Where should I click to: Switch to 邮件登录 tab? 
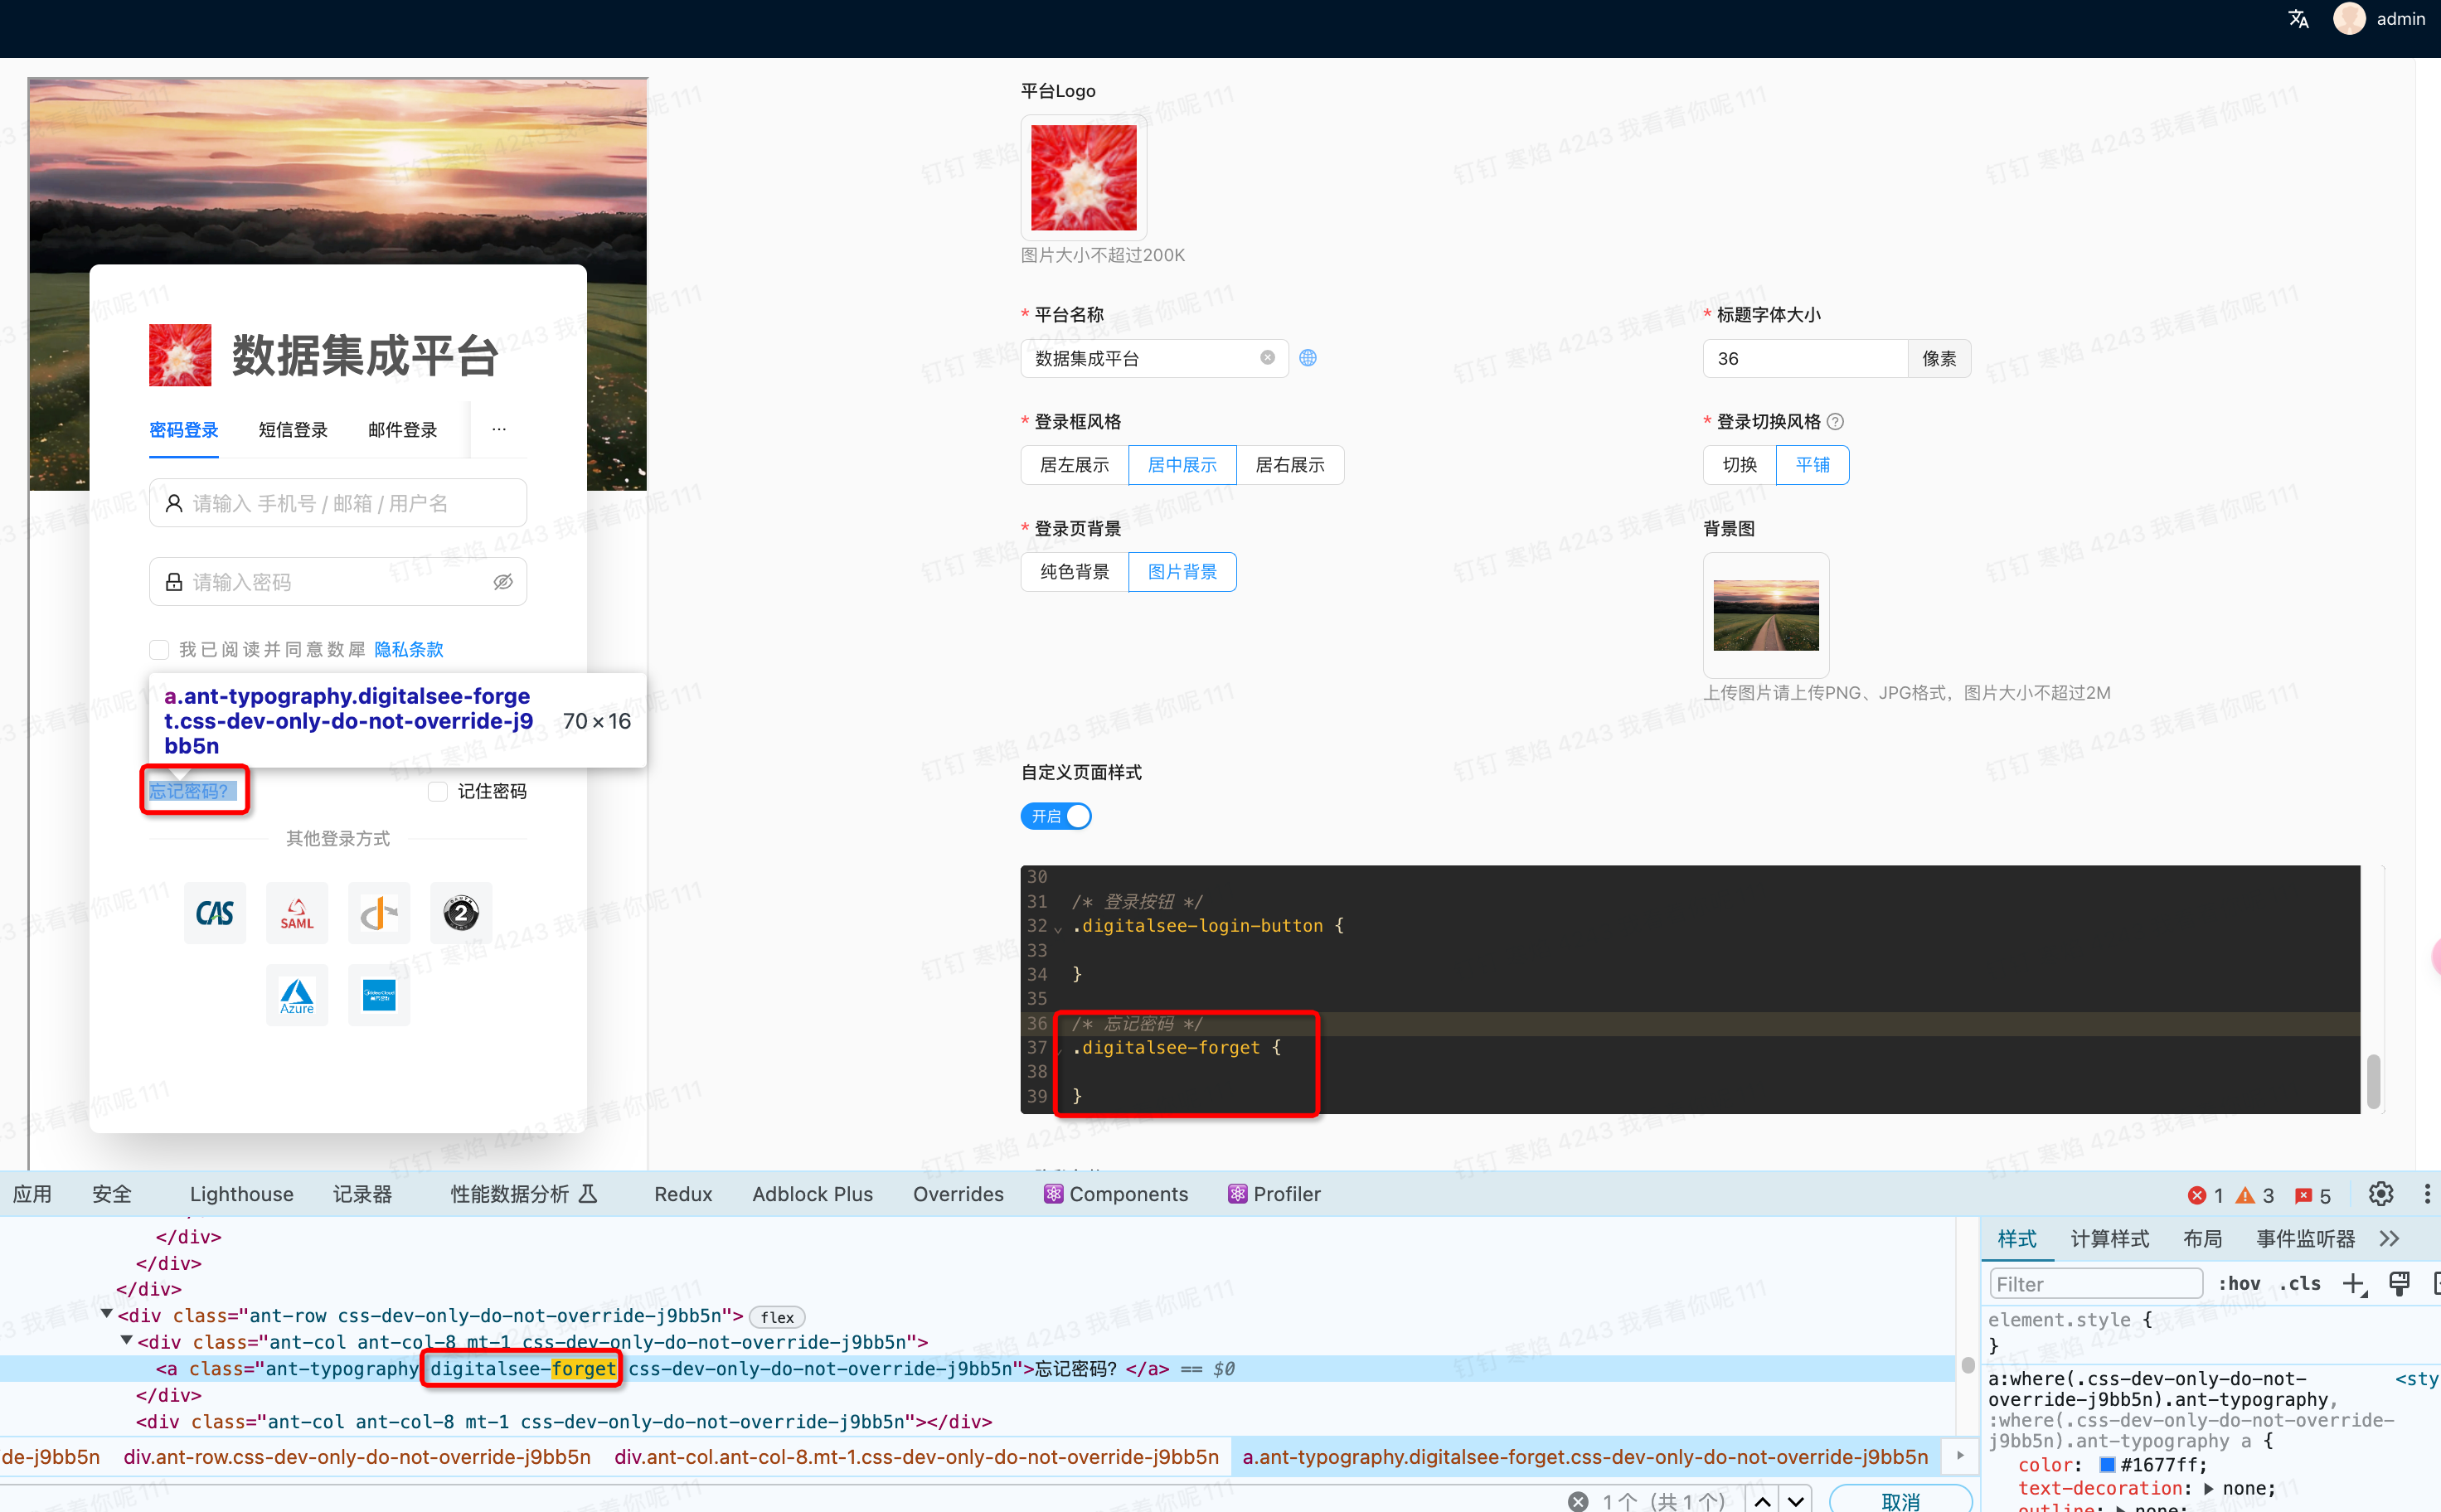tap(402, 430)
